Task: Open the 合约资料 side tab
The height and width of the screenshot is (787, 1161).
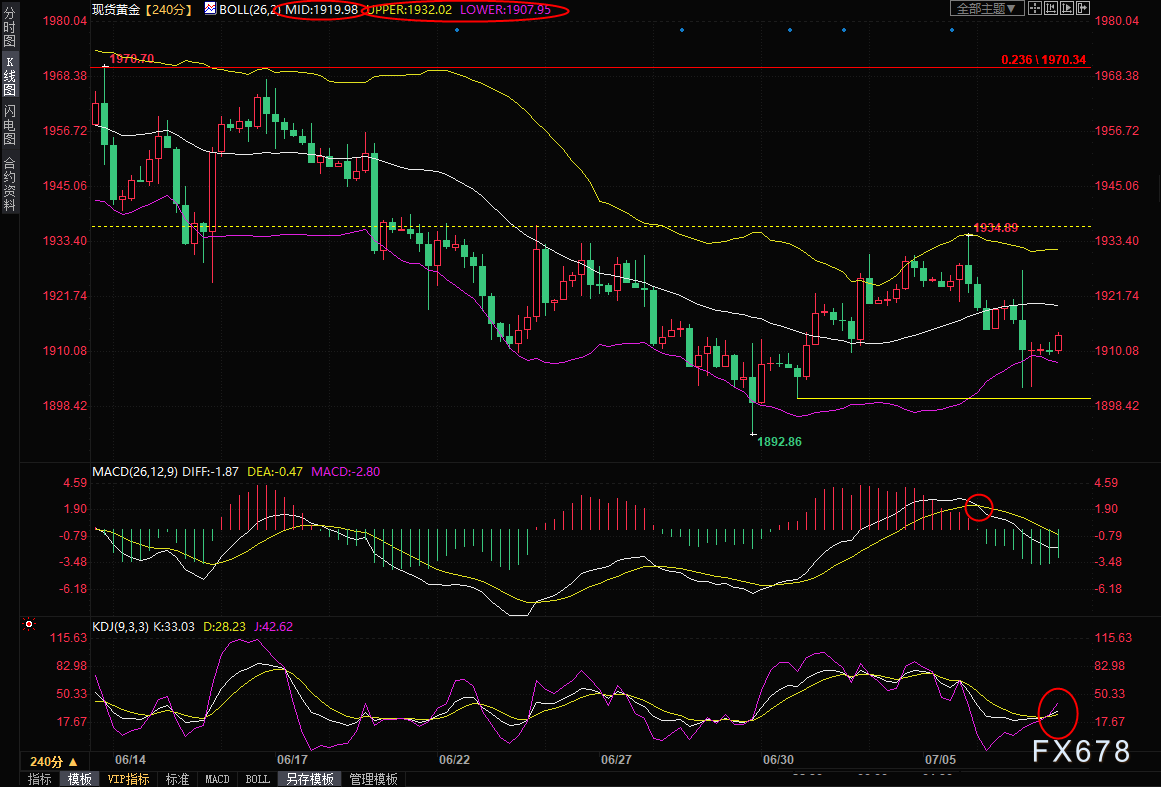Action: click(x=9, y=184)
